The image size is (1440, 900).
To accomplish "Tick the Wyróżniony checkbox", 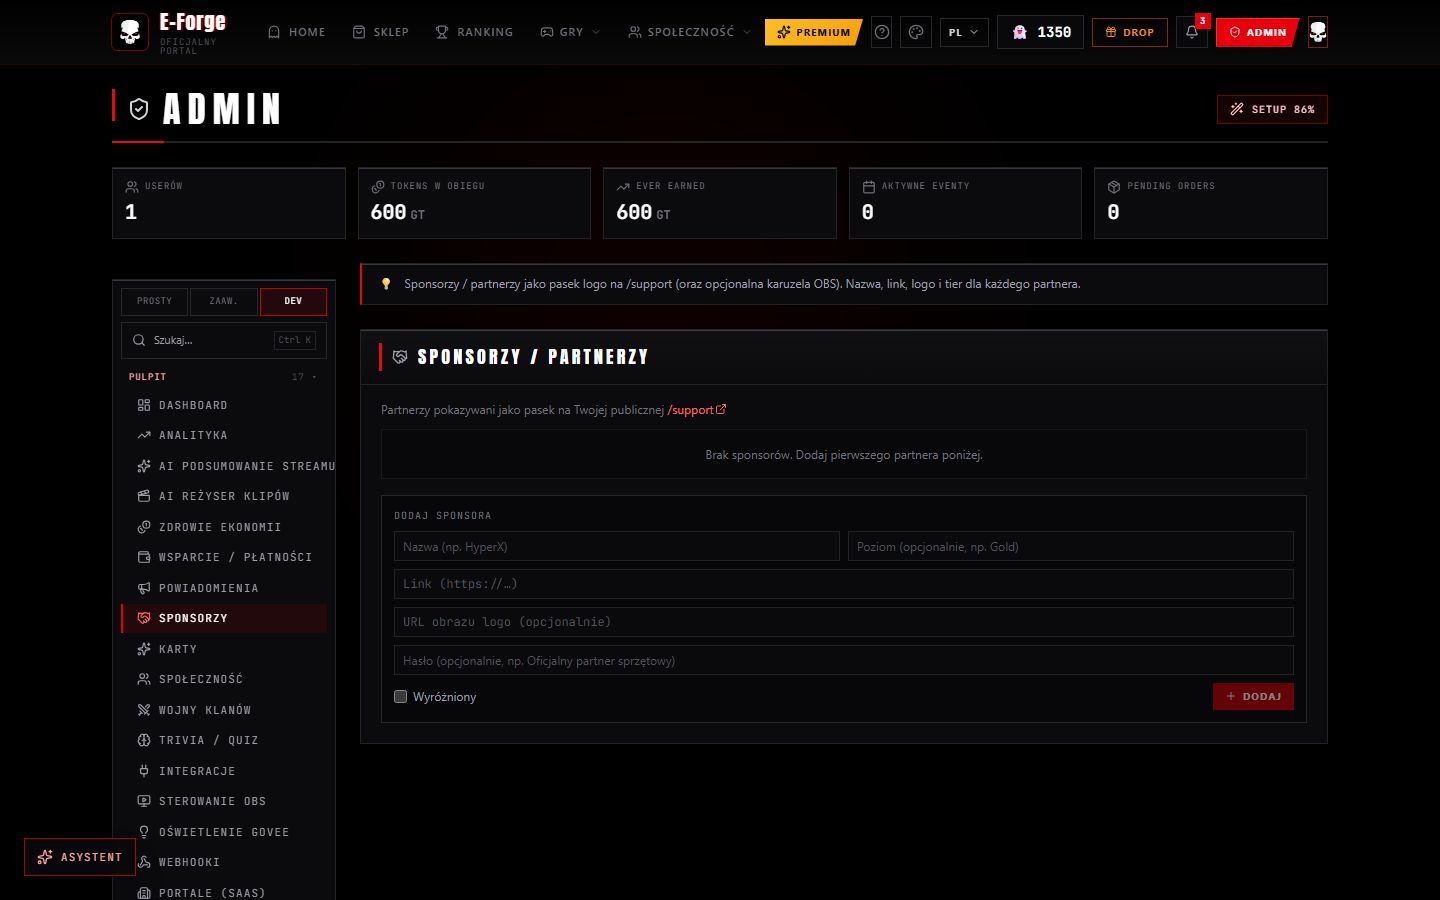I will click(x=401, y=696).
